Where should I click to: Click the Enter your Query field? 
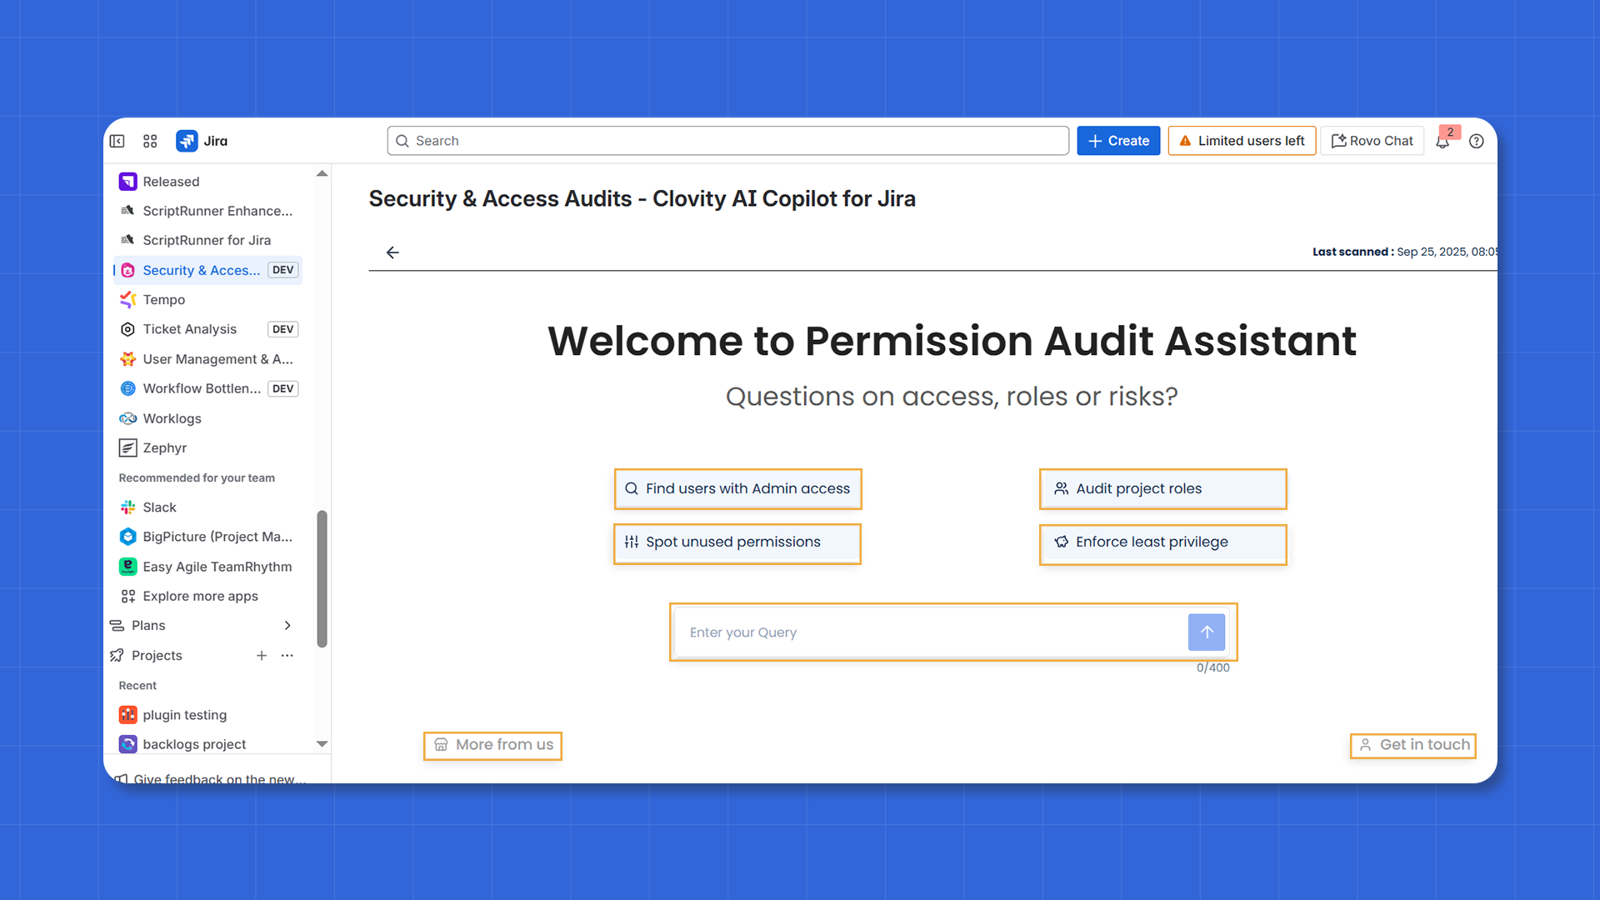(940, 632)
